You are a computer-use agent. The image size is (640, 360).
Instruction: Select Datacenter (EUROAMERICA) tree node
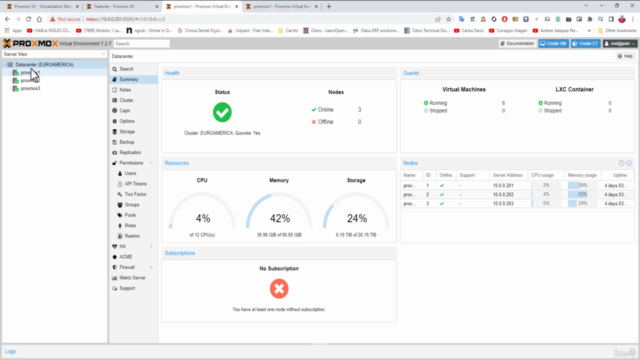point(44,64)
